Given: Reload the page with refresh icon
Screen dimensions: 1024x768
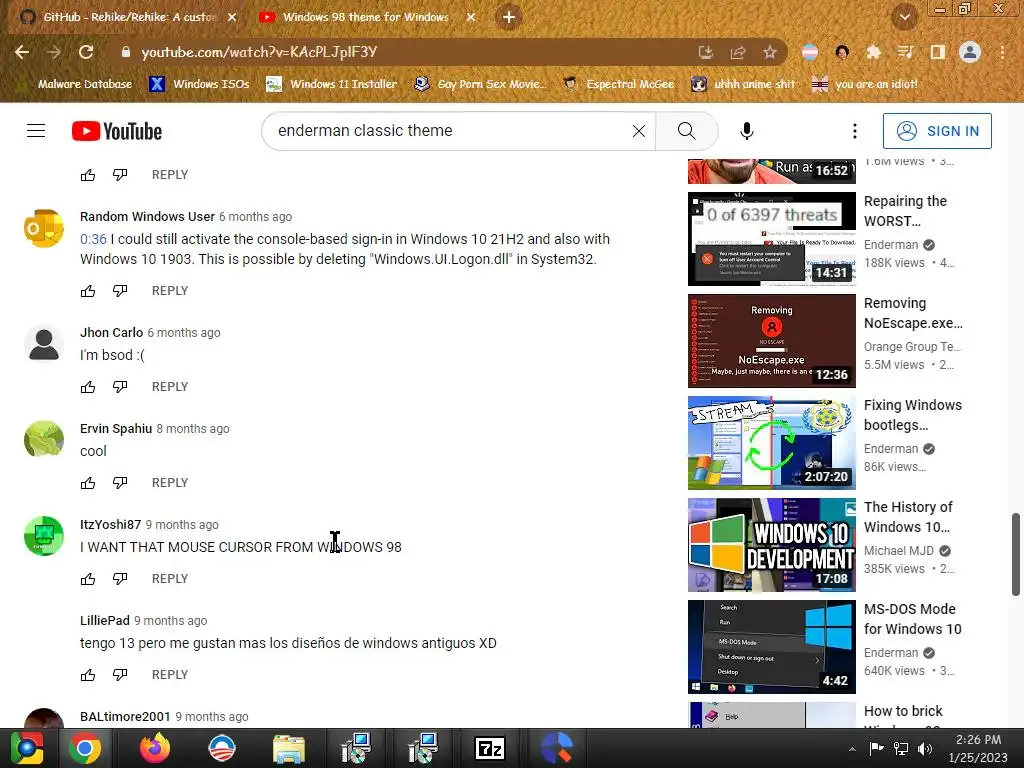Looking at the screenshot, I should click(86, 52).
